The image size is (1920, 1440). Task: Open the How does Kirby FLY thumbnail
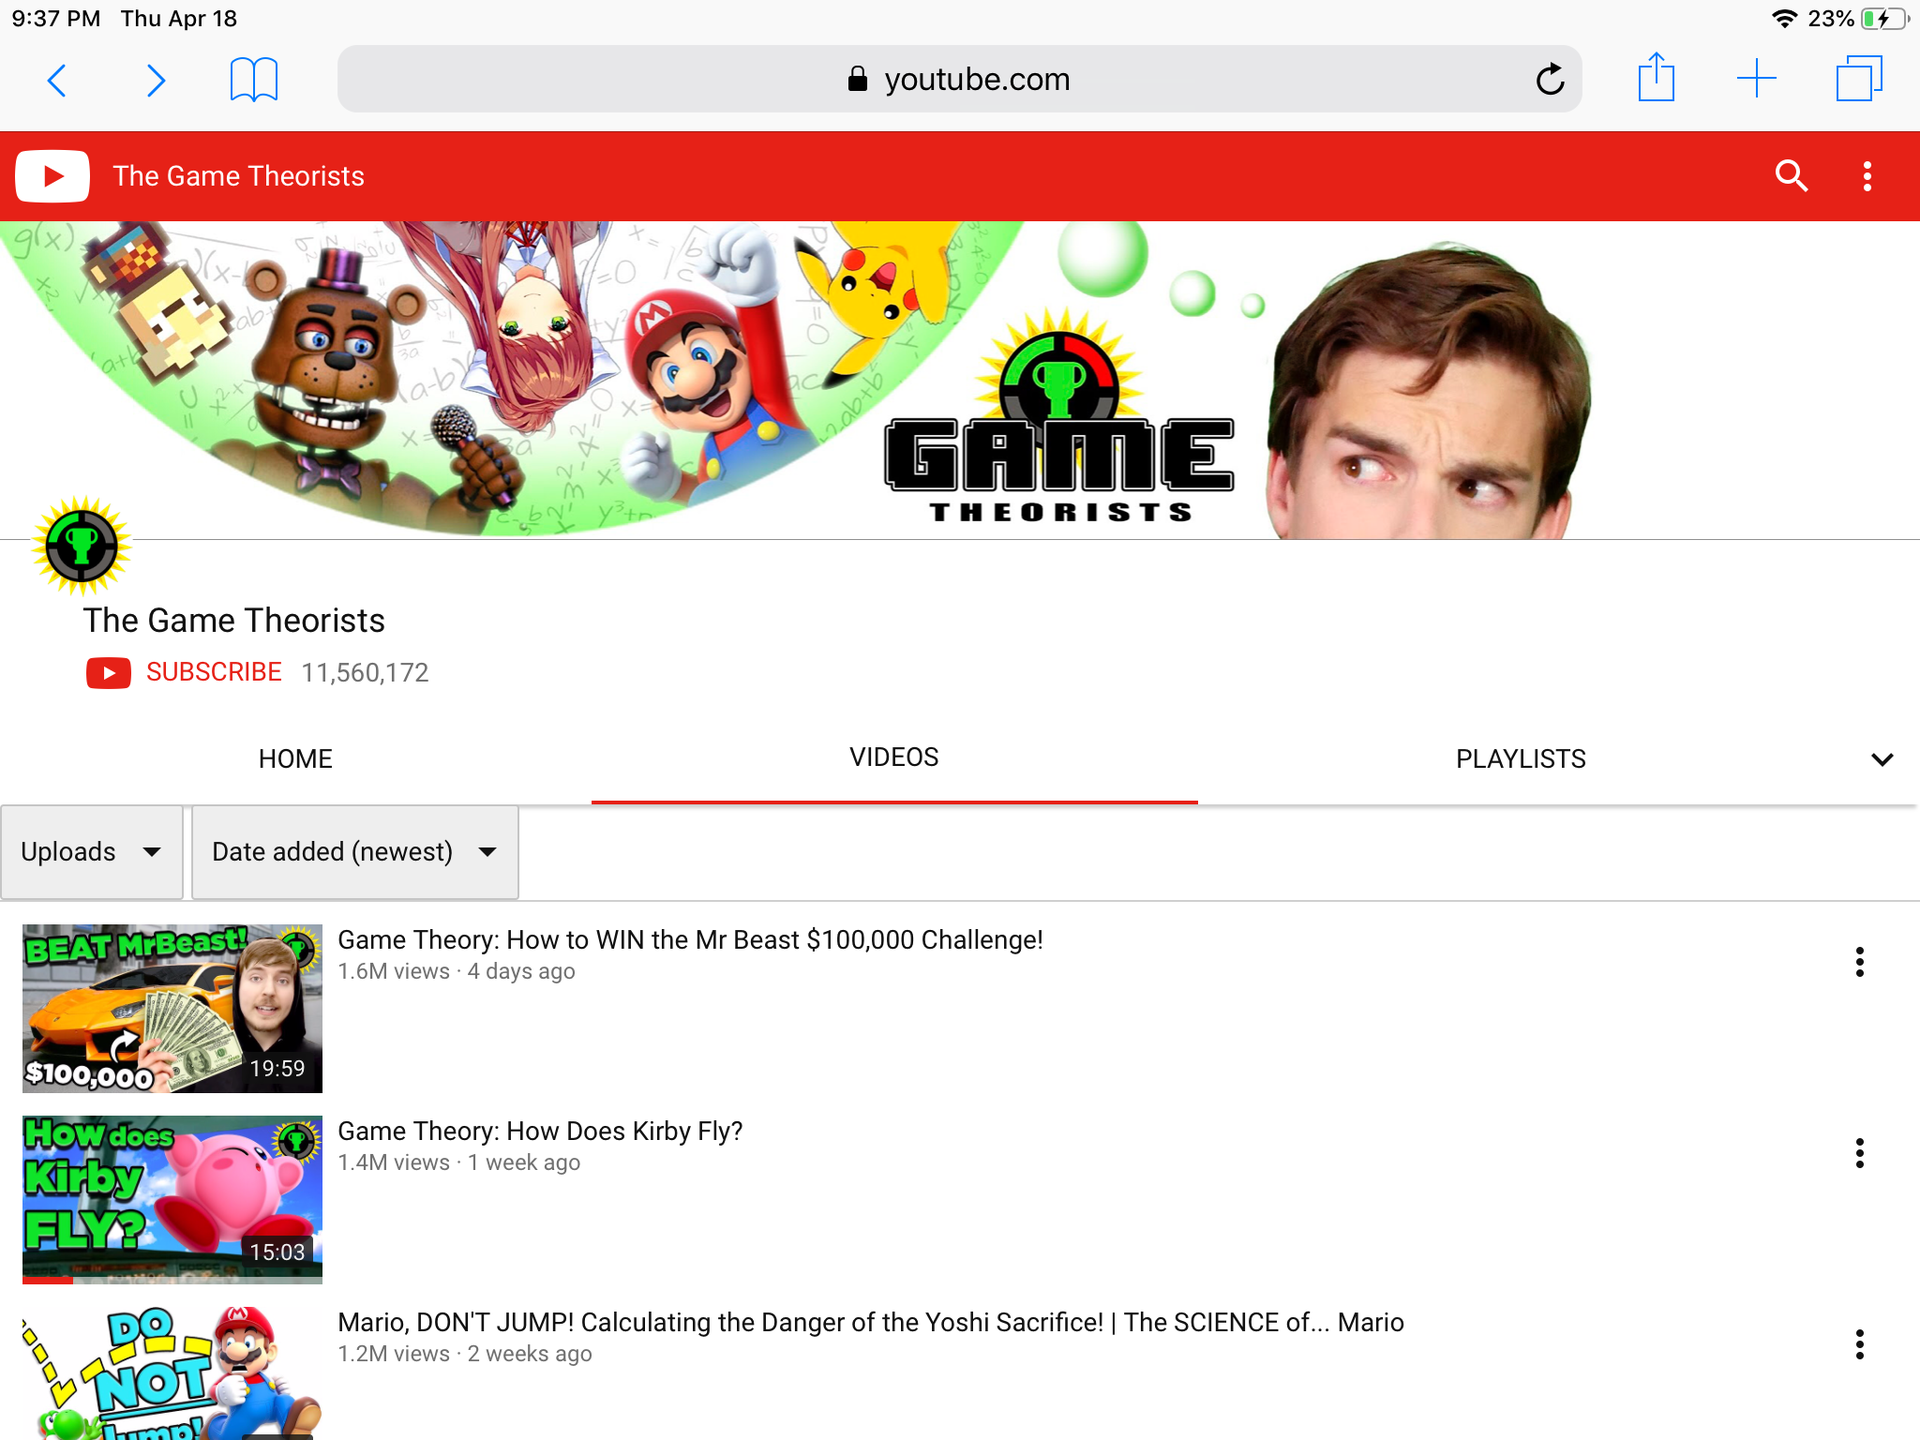pos(172,1199)
